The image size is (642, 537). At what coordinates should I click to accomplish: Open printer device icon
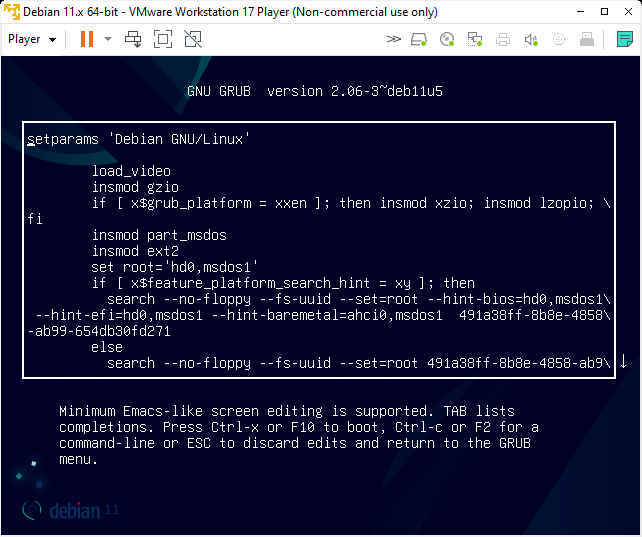pos(503,40)
